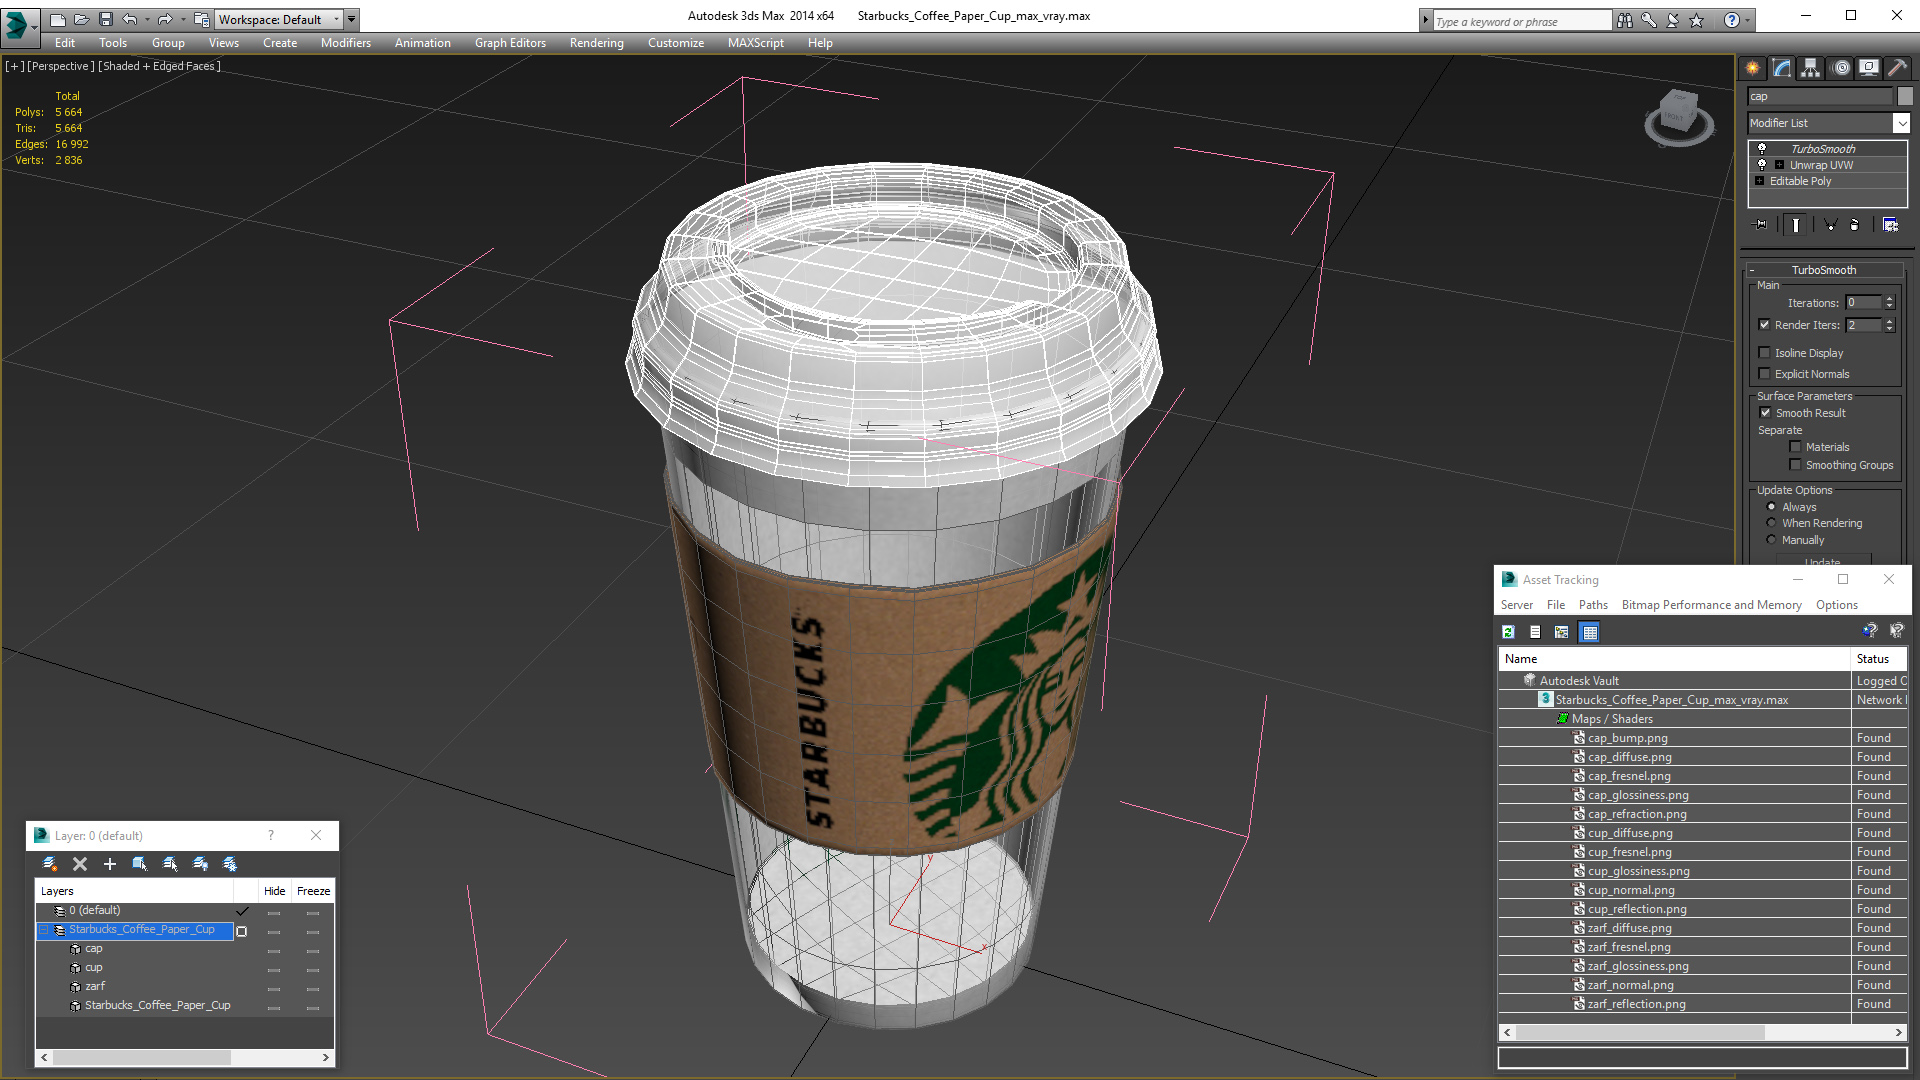Click Select Highlighted Objects and Layers icon
Screen dimensions: 1920x1080
pyautogui.click(x=140, y=864)
